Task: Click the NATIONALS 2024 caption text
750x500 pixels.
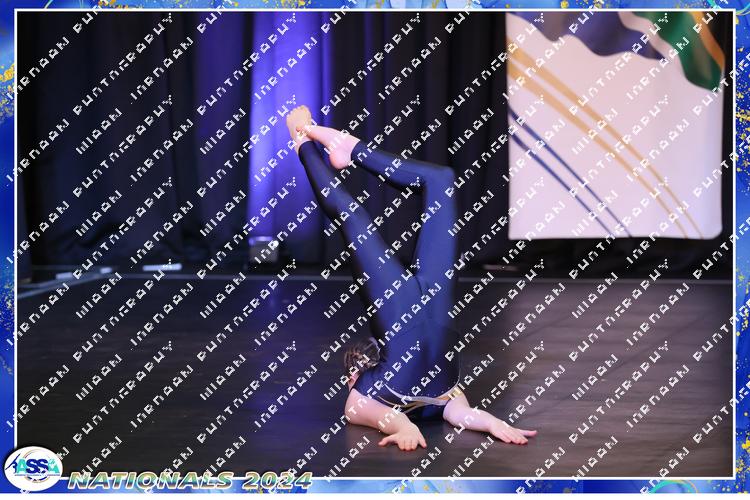Action: [190, 480]
